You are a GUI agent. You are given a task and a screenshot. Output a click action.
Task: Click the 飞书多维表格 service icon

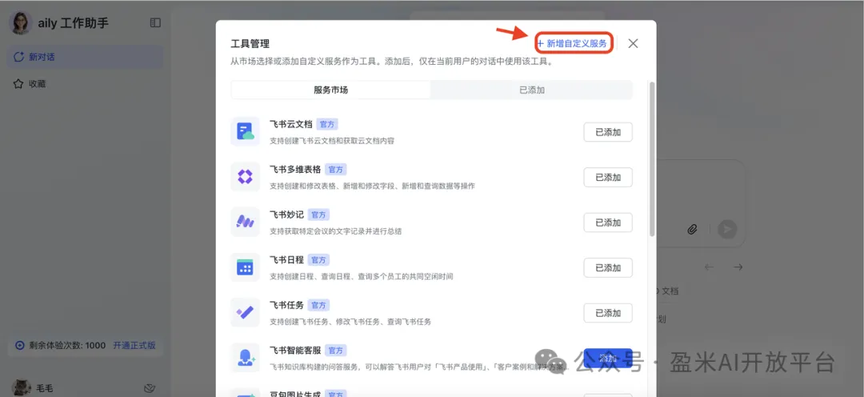pos(245,176)
